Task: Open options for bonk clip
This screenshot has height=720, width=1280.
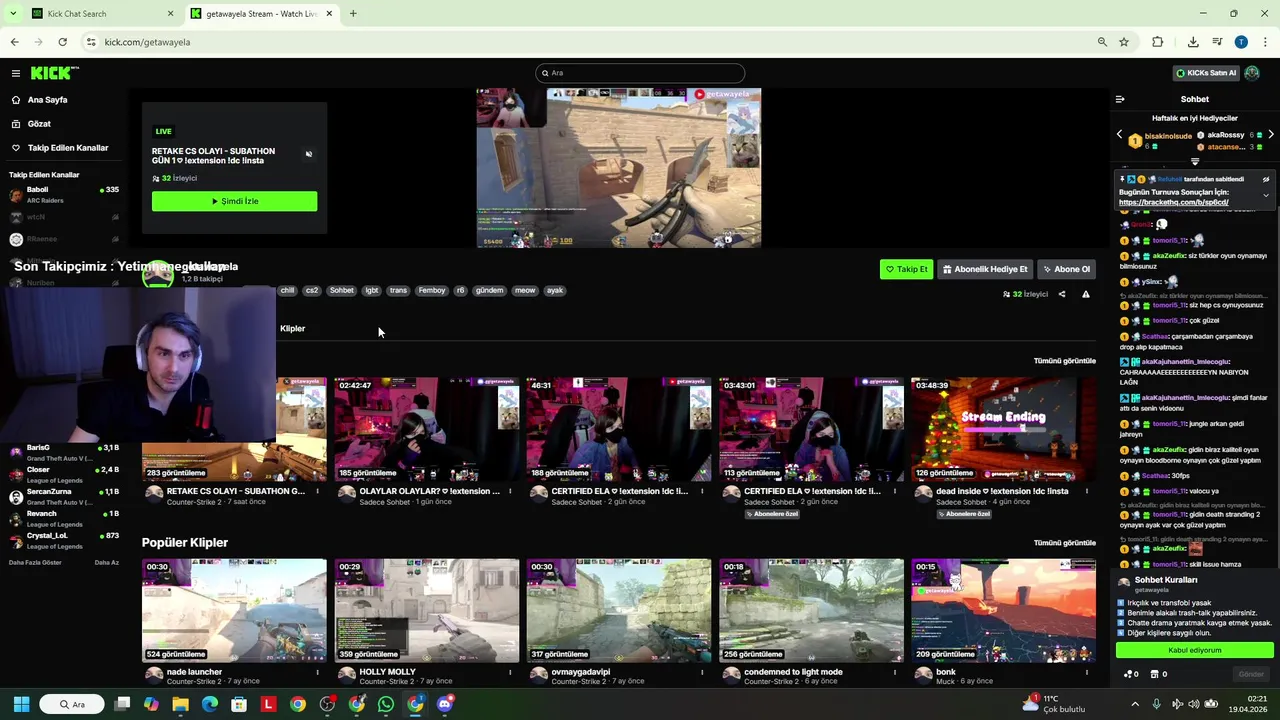Action: point(1087,672)
